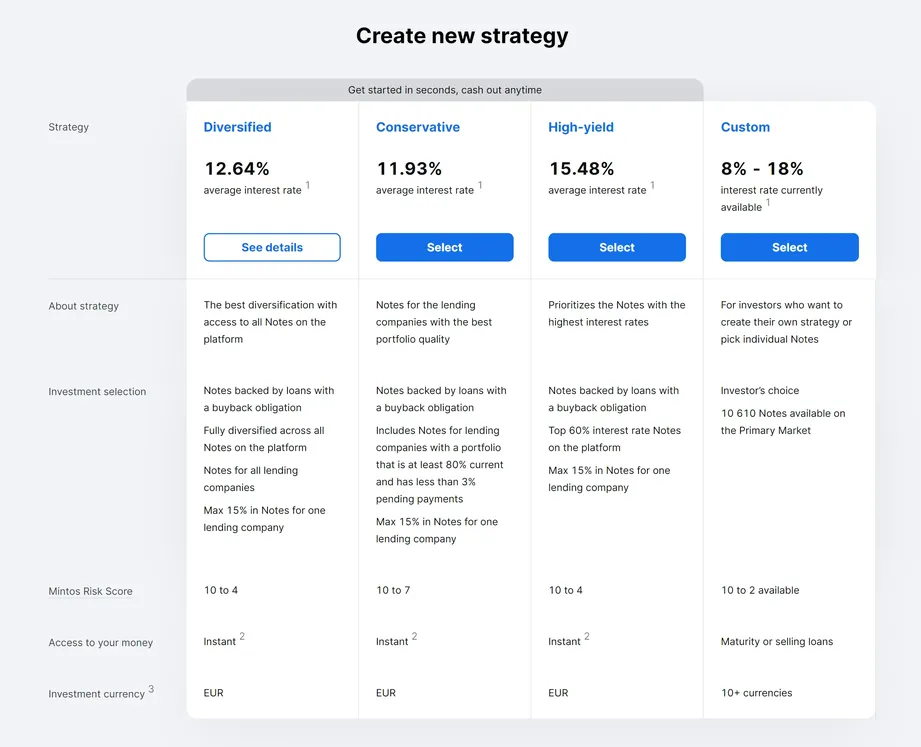Click footnote 2 next to Diversified Instant access
921x747 pixels.
242,636
